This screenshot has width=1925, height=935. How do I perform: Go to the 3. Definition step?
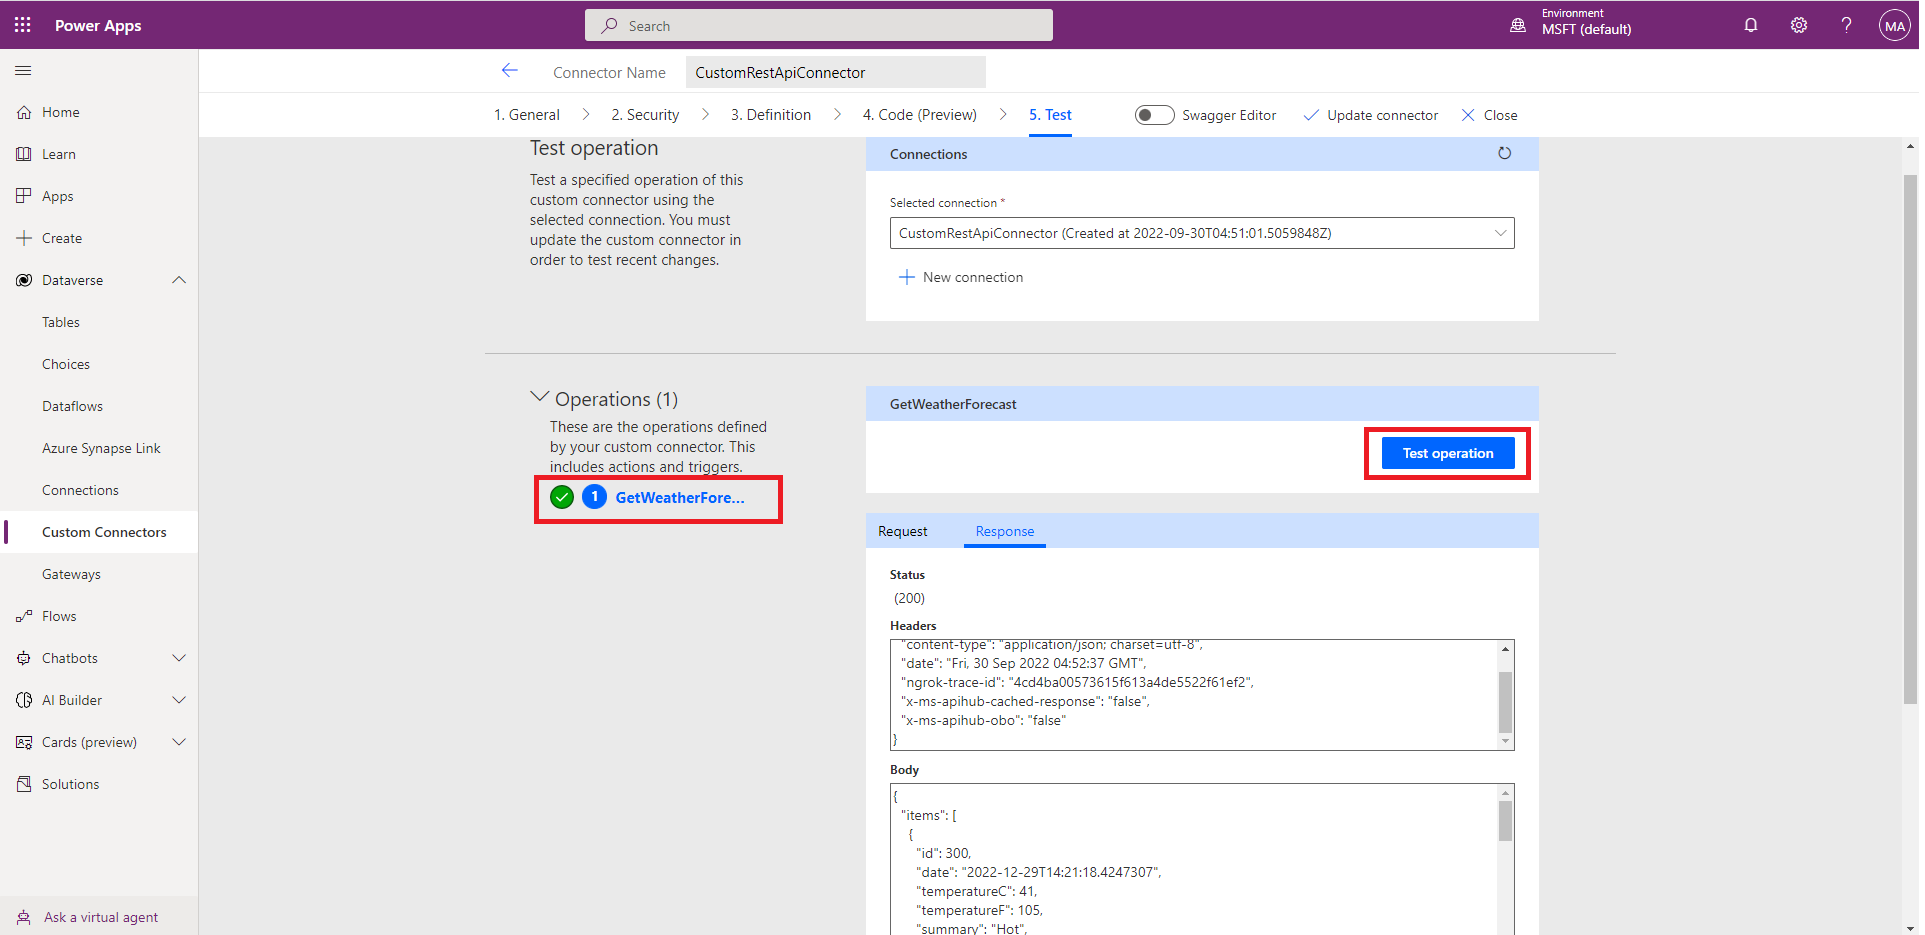770,115
